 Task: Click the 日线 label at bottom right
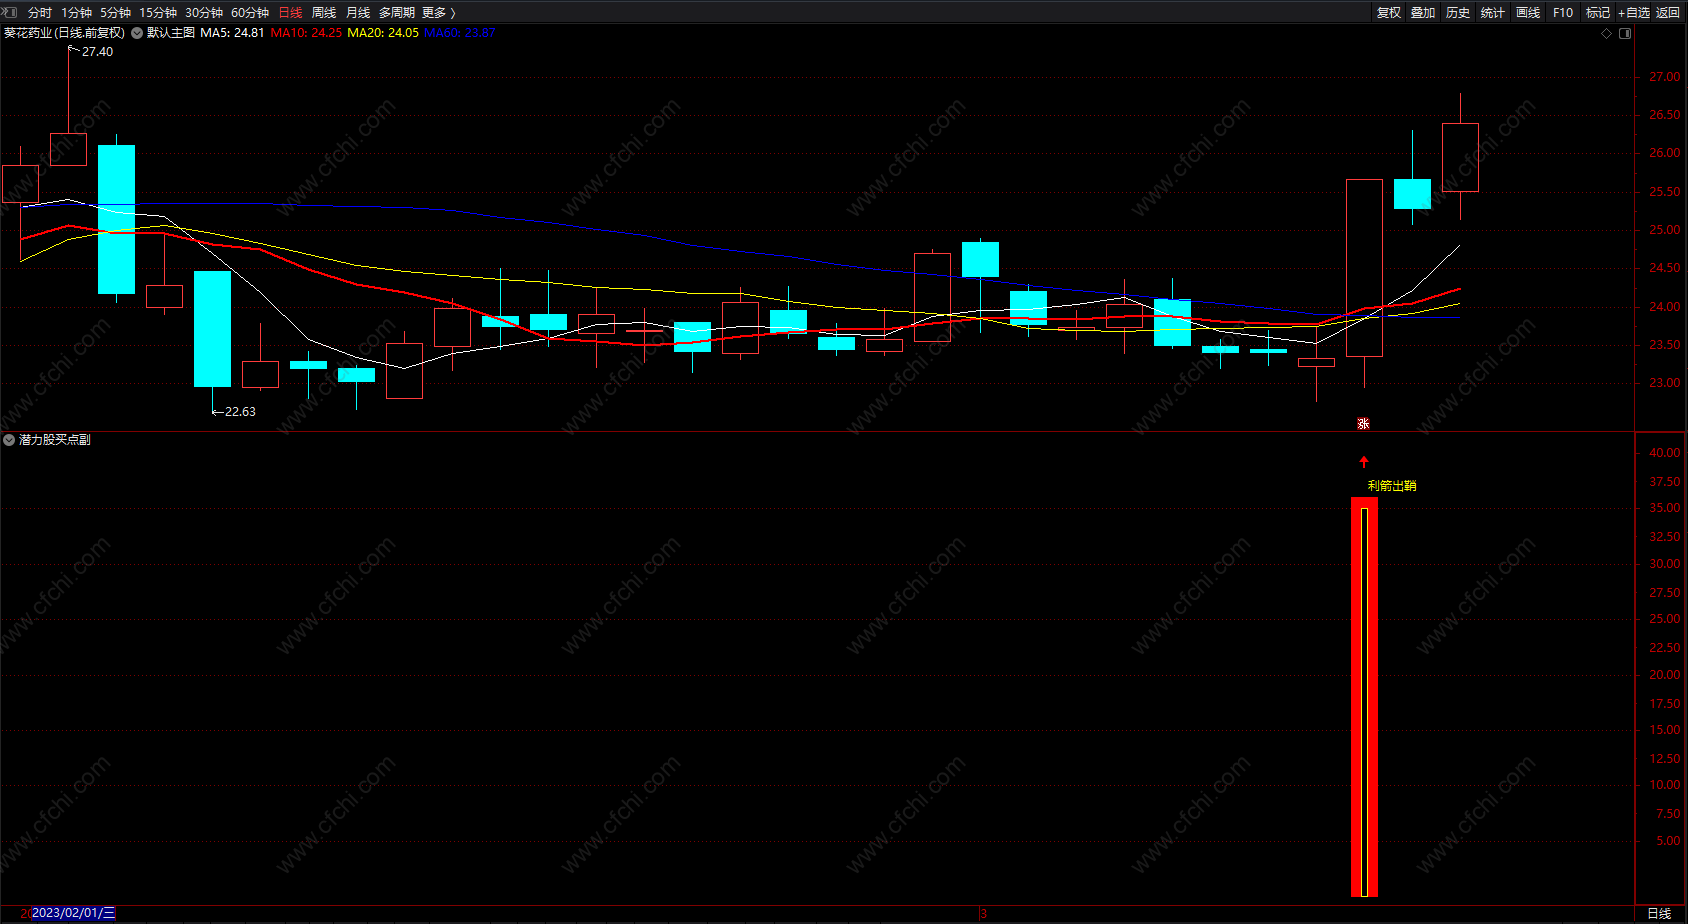coord(1659,913)
